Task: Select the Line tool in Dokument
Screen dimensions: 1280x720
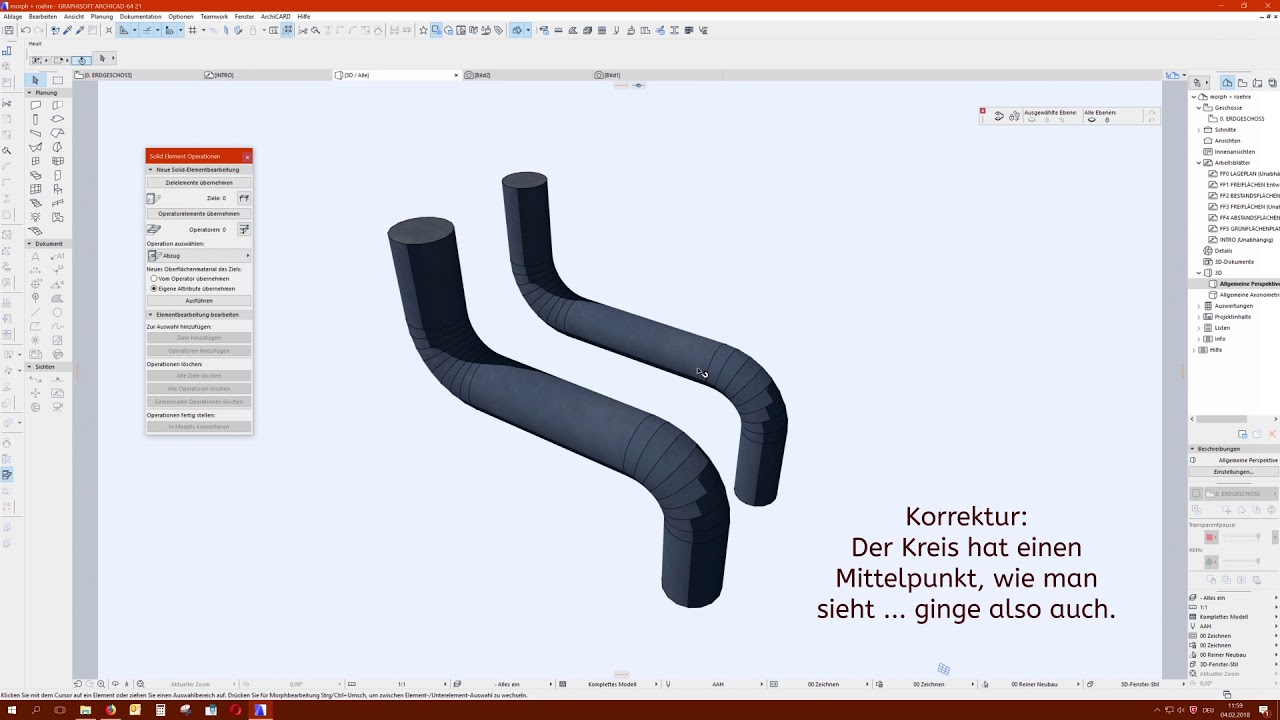Action: [x=35, y=312]
